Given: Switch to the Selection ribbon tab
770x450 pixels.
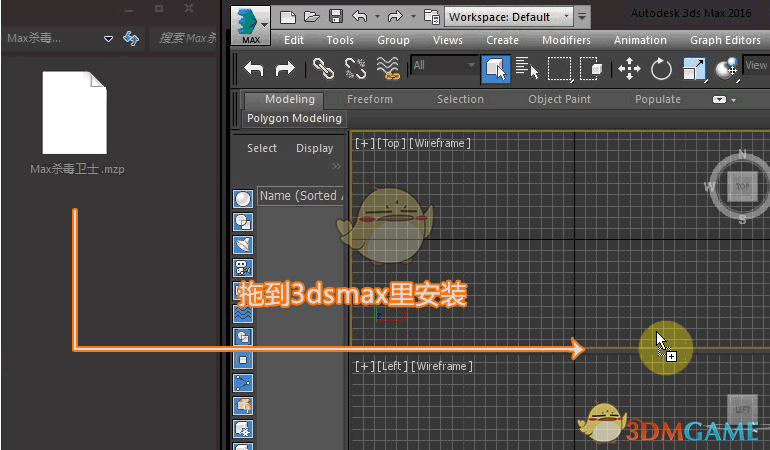Looking at the screenshot, I should (460, 99).
